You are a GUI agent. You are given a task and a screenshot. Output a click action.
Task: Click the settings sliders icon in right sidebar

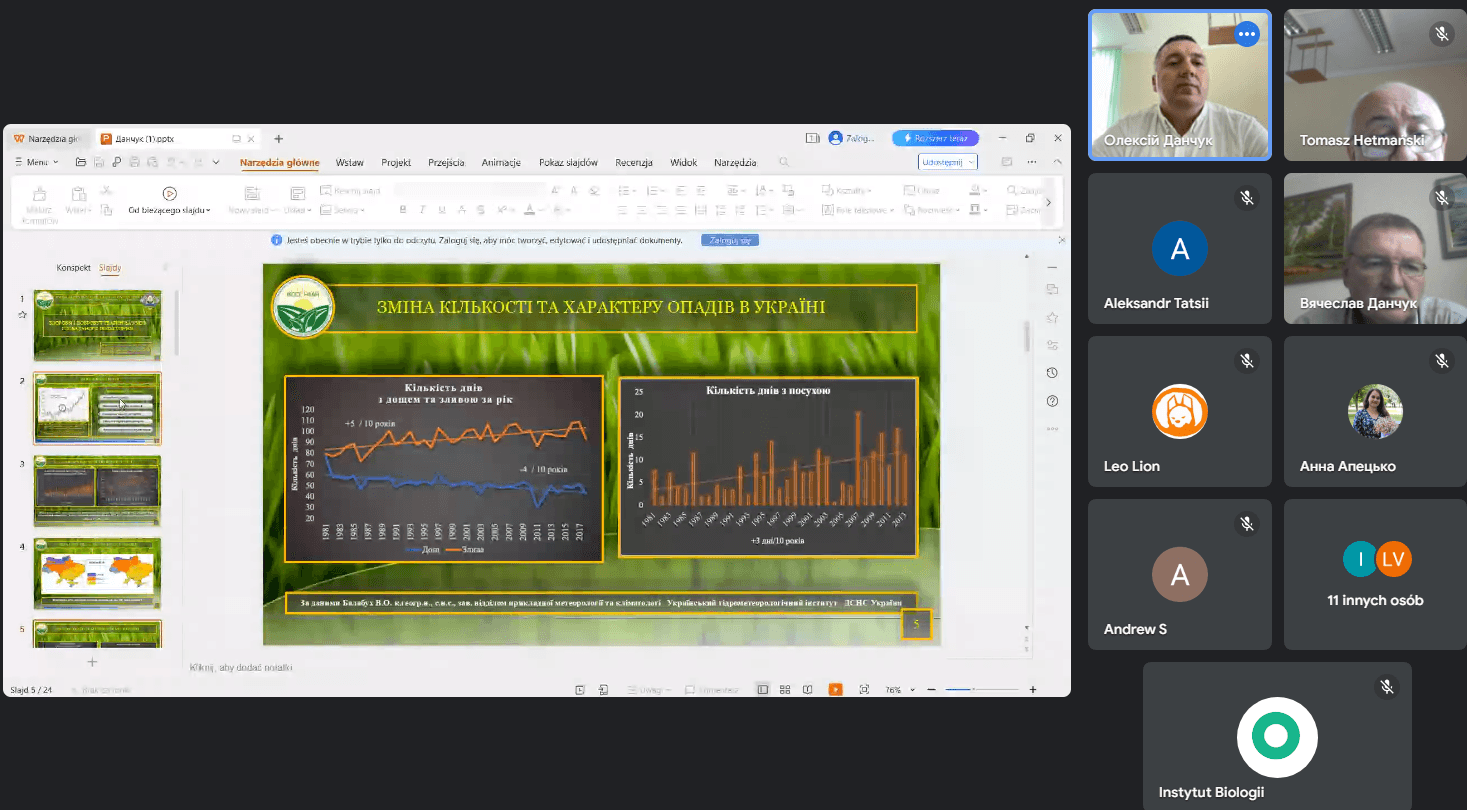click(x=1052, y=345)
